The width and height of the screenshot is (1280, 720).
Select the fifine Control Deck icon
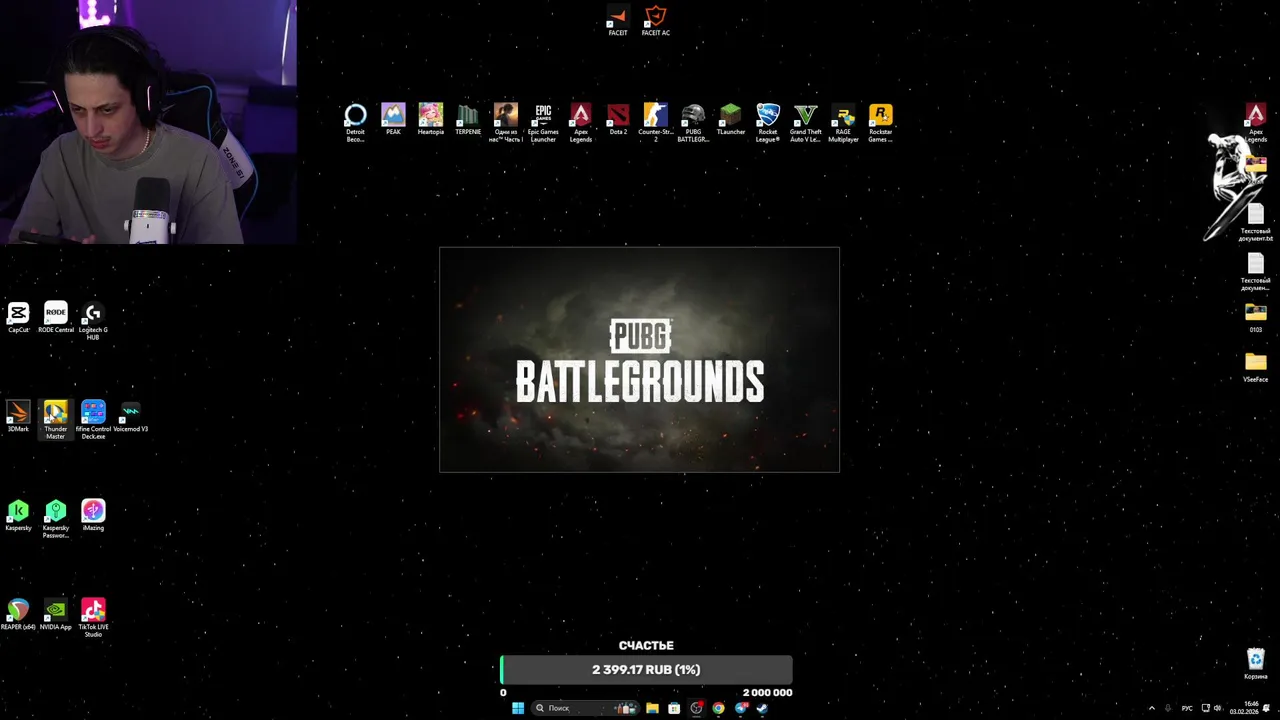93,420
